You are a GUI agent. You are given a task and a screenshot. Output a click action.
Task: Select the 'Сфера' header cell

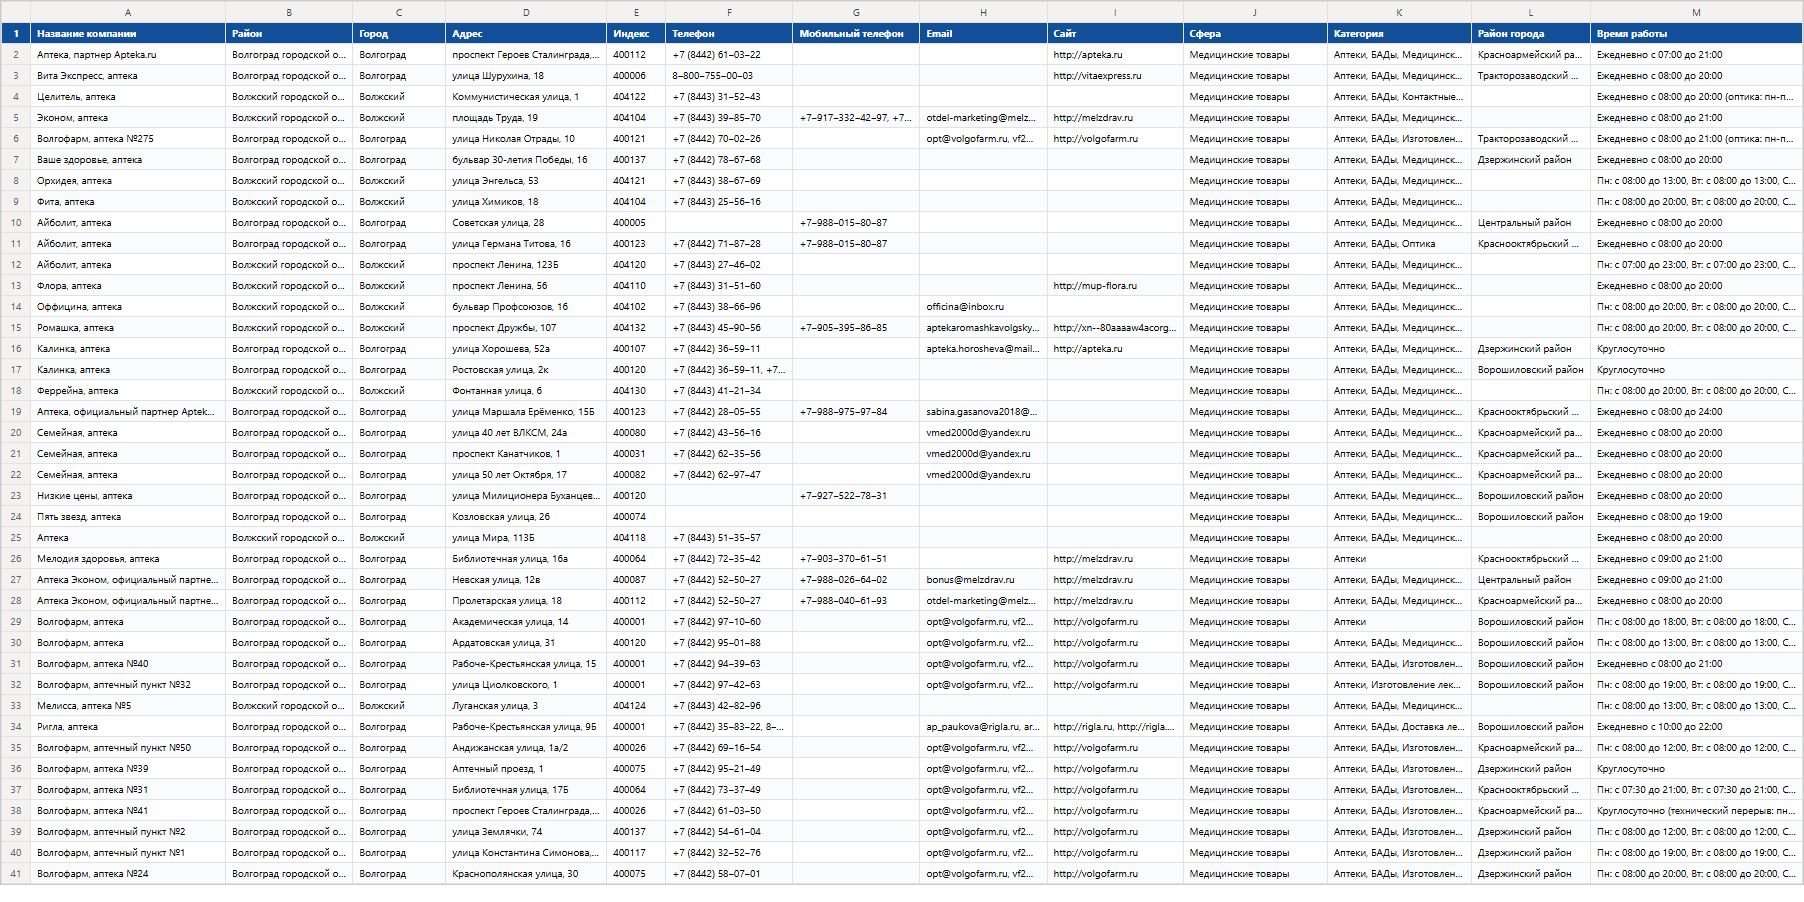coord(1255,34)
